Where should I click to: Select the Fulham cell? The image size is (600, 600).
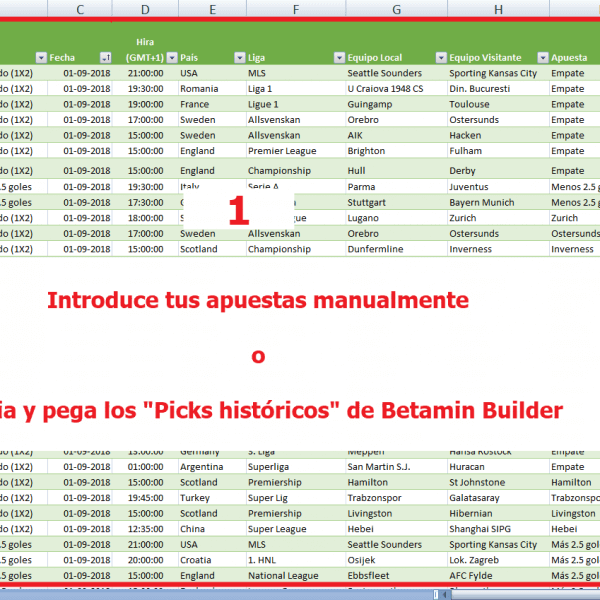click(498, 151)
